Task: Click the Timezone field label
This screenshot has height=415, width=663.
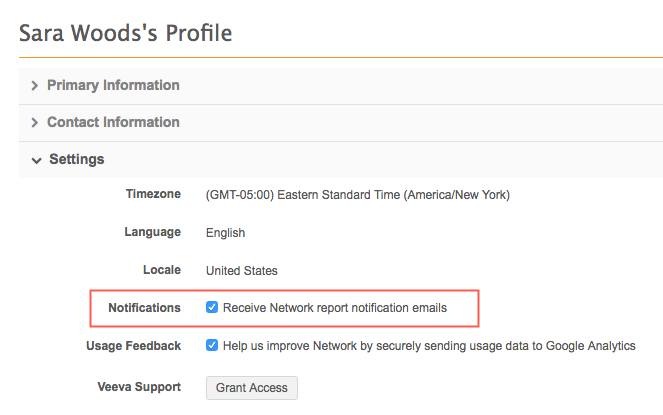Action: pyautogui.click(x=153, y=194)
